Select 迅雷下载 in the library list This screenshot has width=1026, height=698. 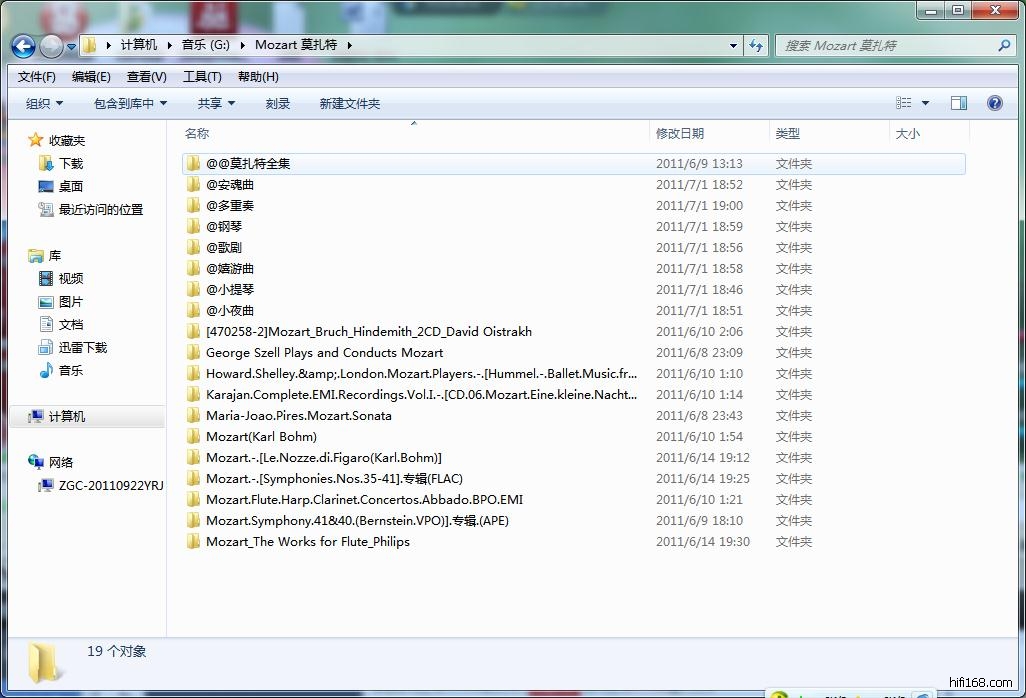pyautogui.click(x=82, y=347)
